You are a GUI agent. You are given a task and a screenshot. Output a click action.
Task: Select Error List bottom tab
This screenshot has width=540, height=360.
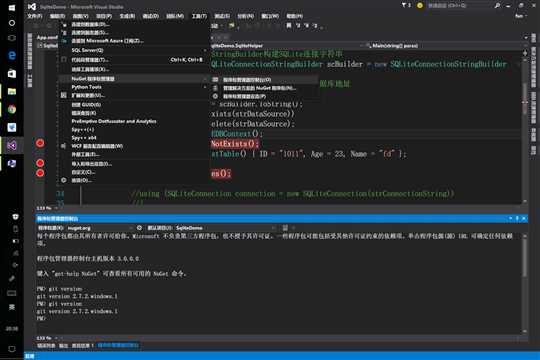click(x=46, y=346)
